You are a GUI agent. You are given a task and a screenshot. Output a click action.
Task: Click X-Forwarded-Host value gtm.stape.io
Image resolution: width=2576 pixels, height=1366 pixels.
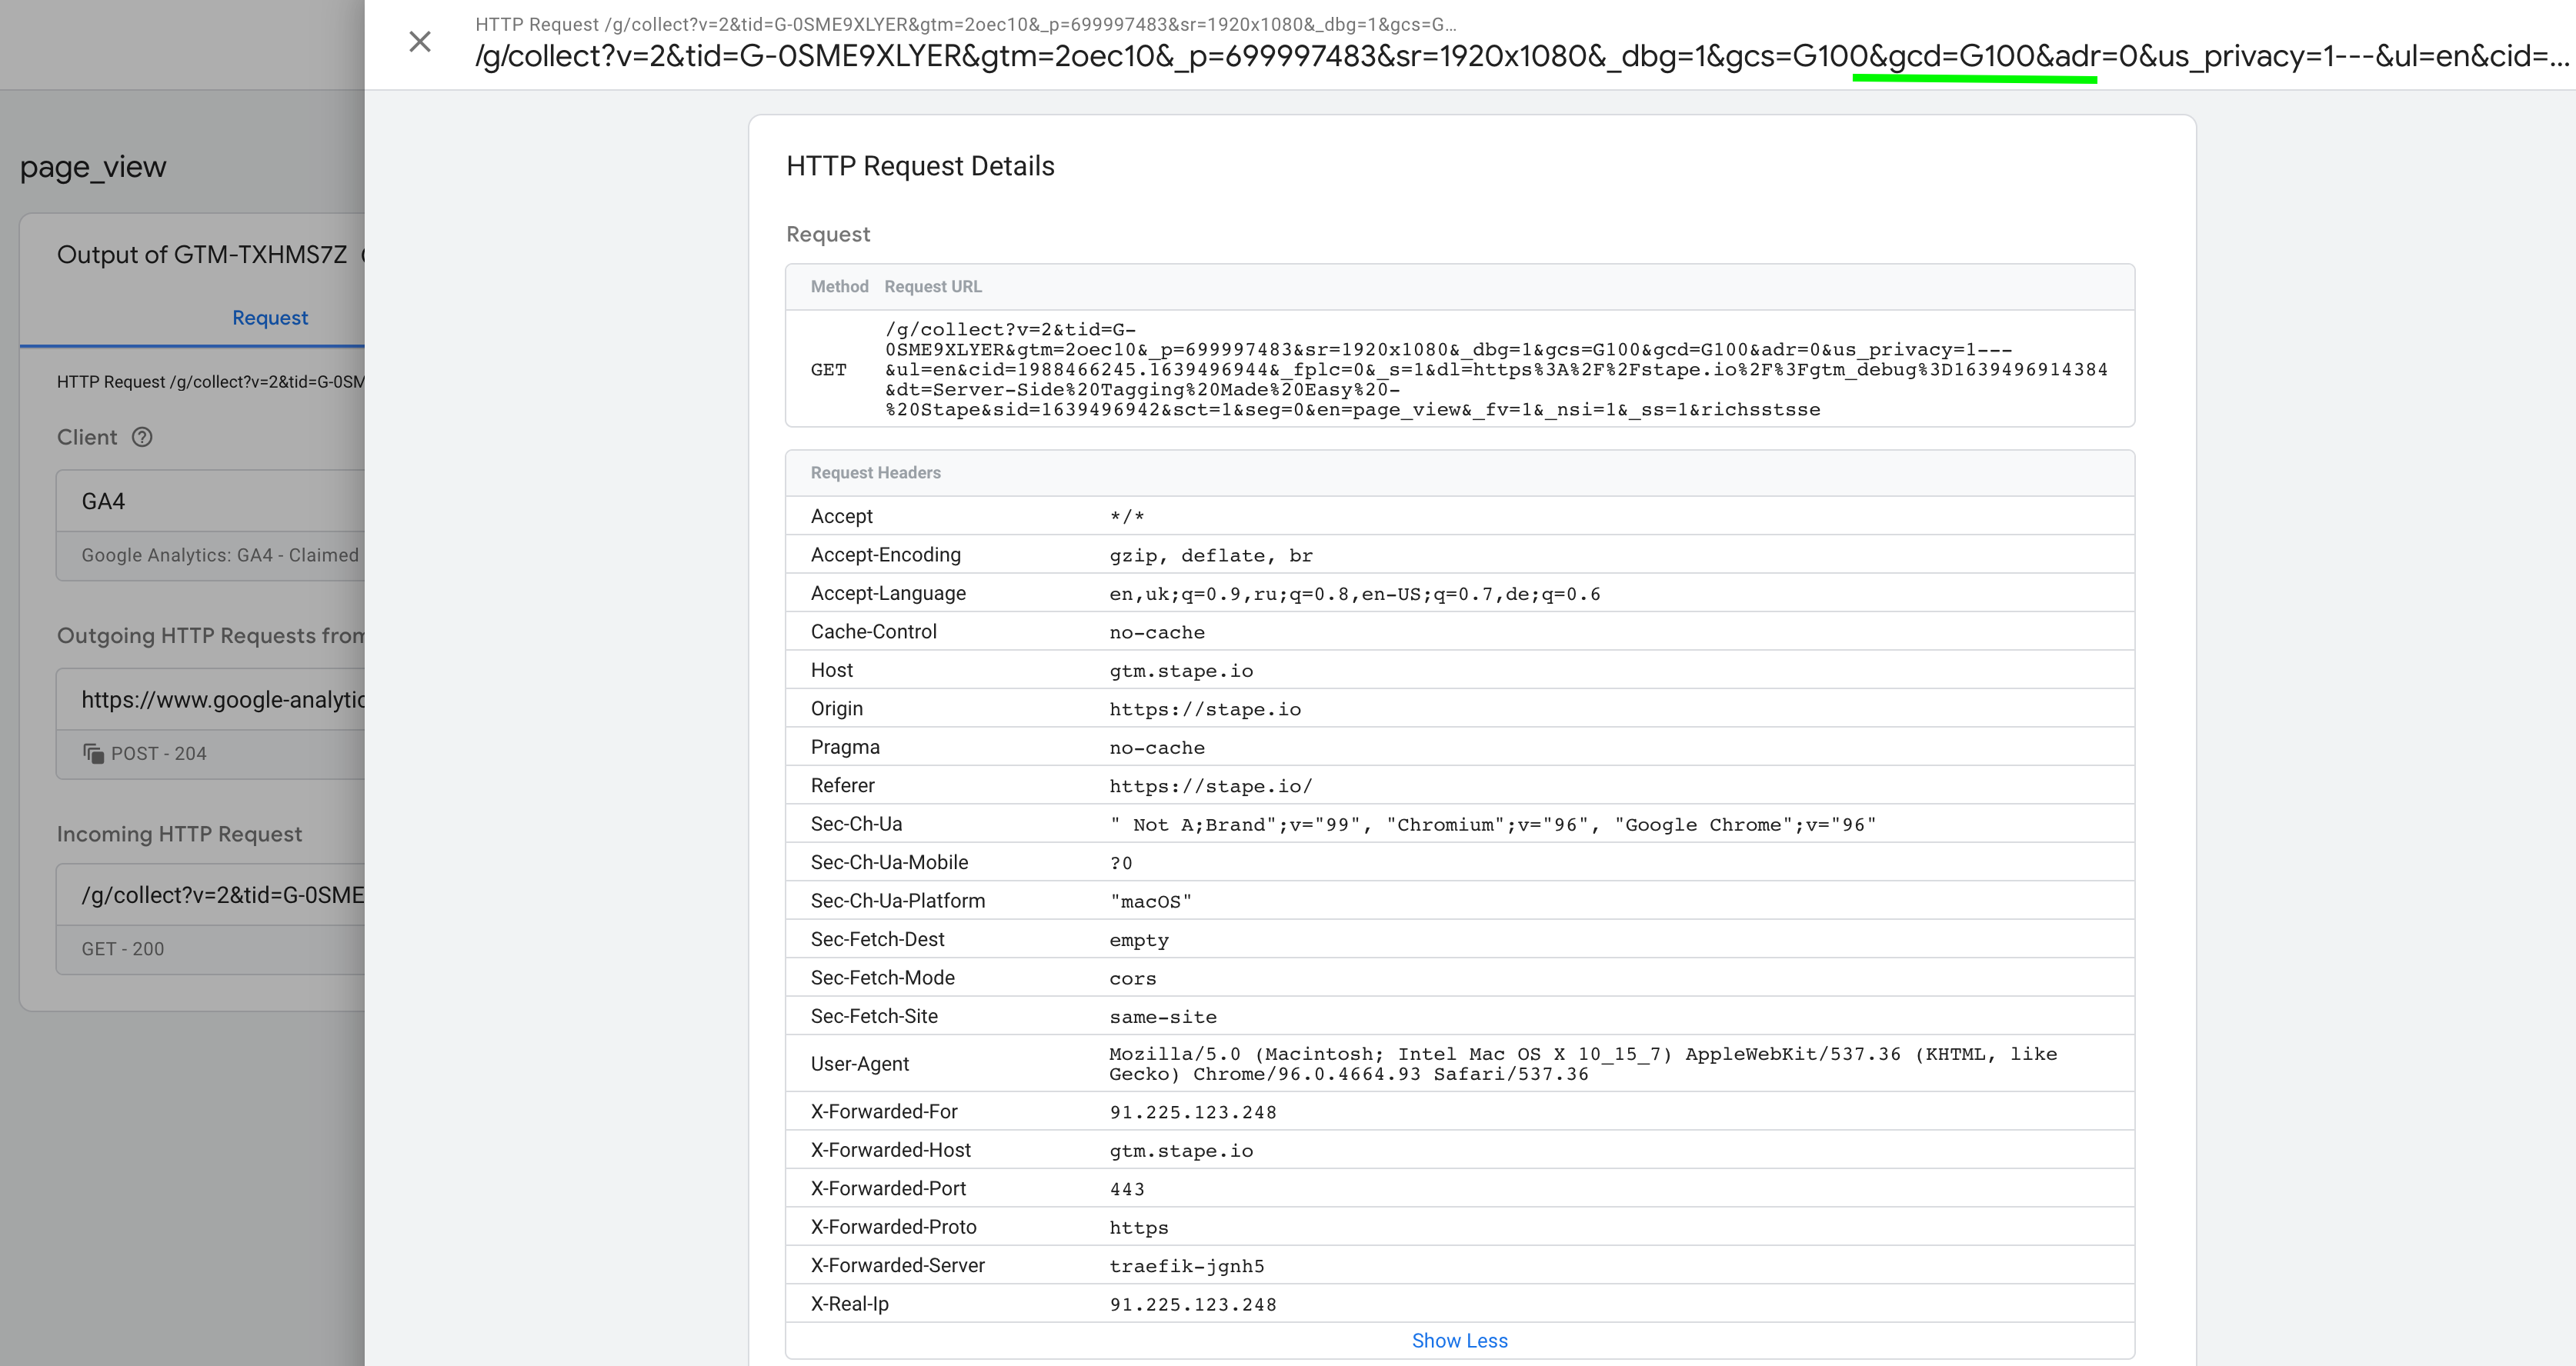(x=1181, y=1151)
